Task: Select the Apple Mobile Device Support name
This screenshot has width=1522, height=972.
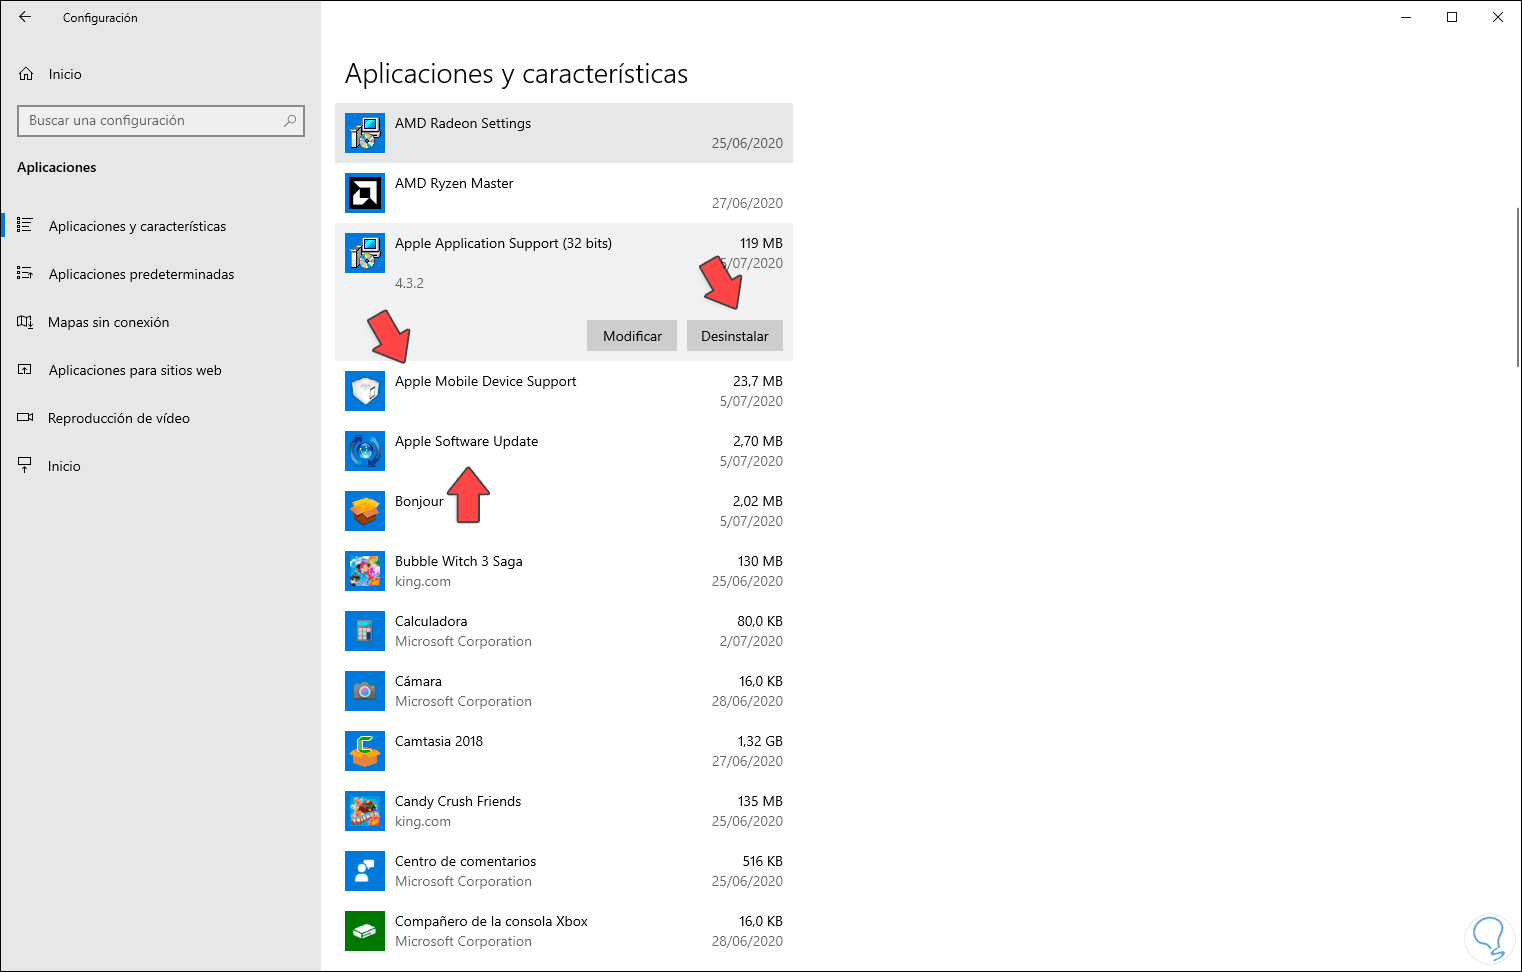Action: pos(485,381)
